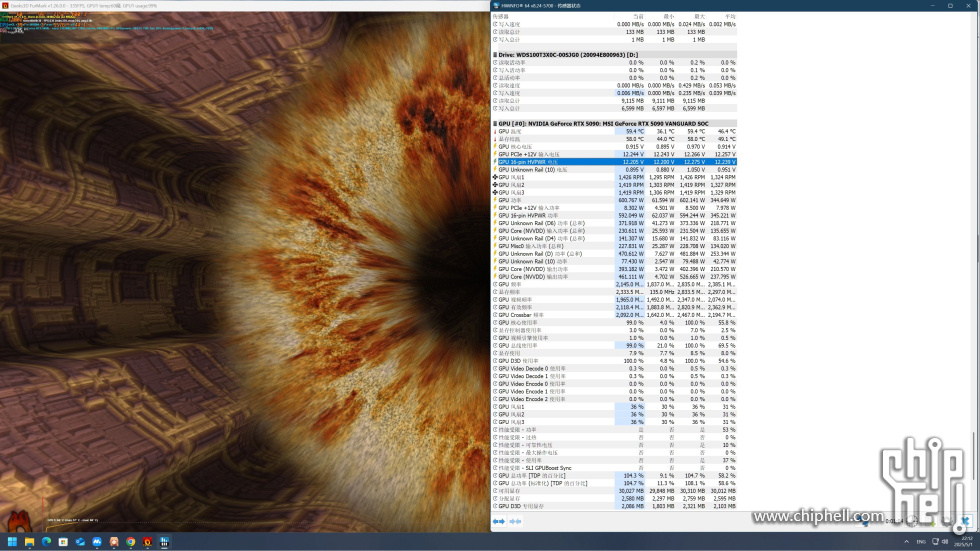
Task: Select the GPU Video Encode 0 usage row
Action: (x=614, y=384)
